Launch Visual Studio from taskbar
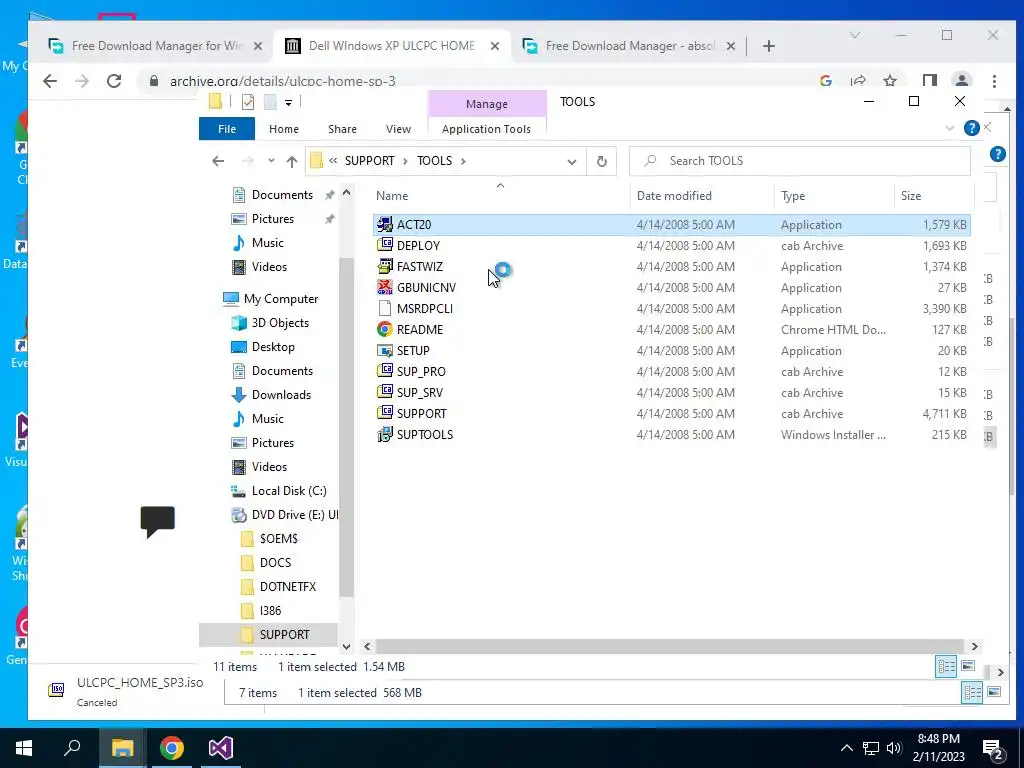 [x=221, y=748]
